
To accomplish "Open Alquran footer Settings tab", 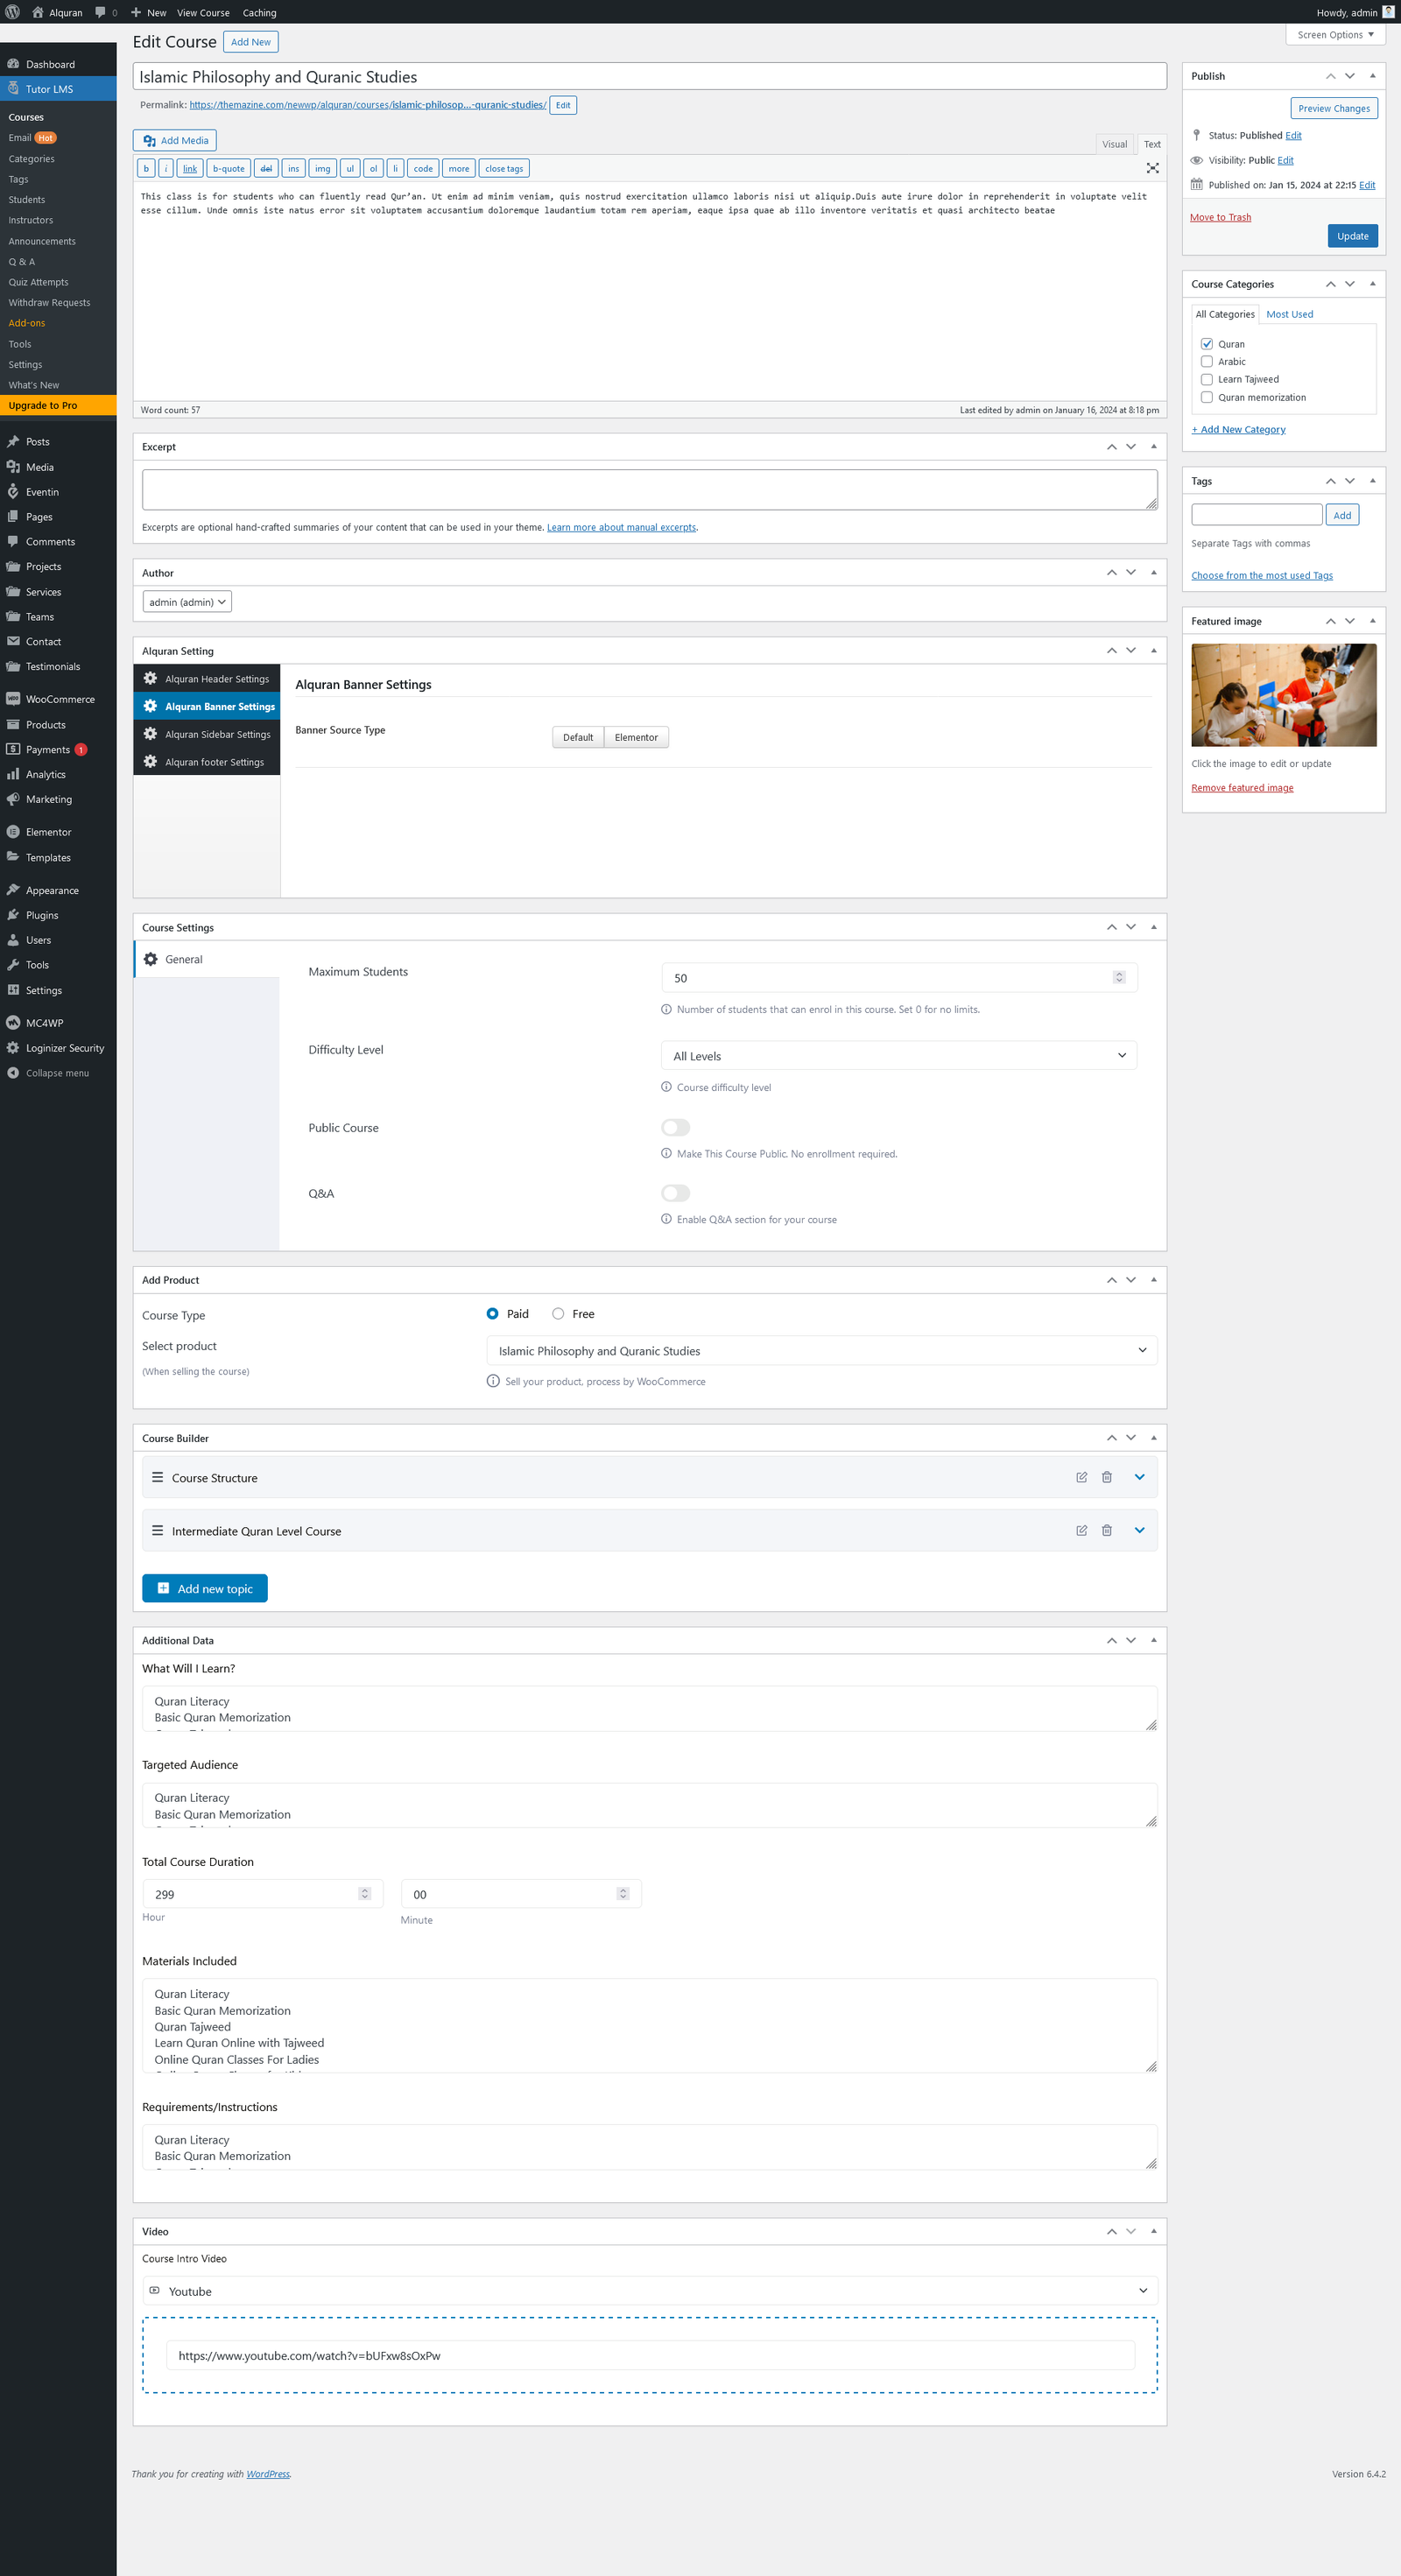I will tap(207, 762).
